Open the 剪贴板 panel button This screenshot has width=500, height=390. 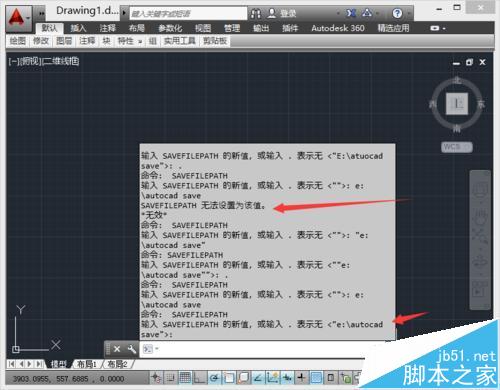[215, 41]
